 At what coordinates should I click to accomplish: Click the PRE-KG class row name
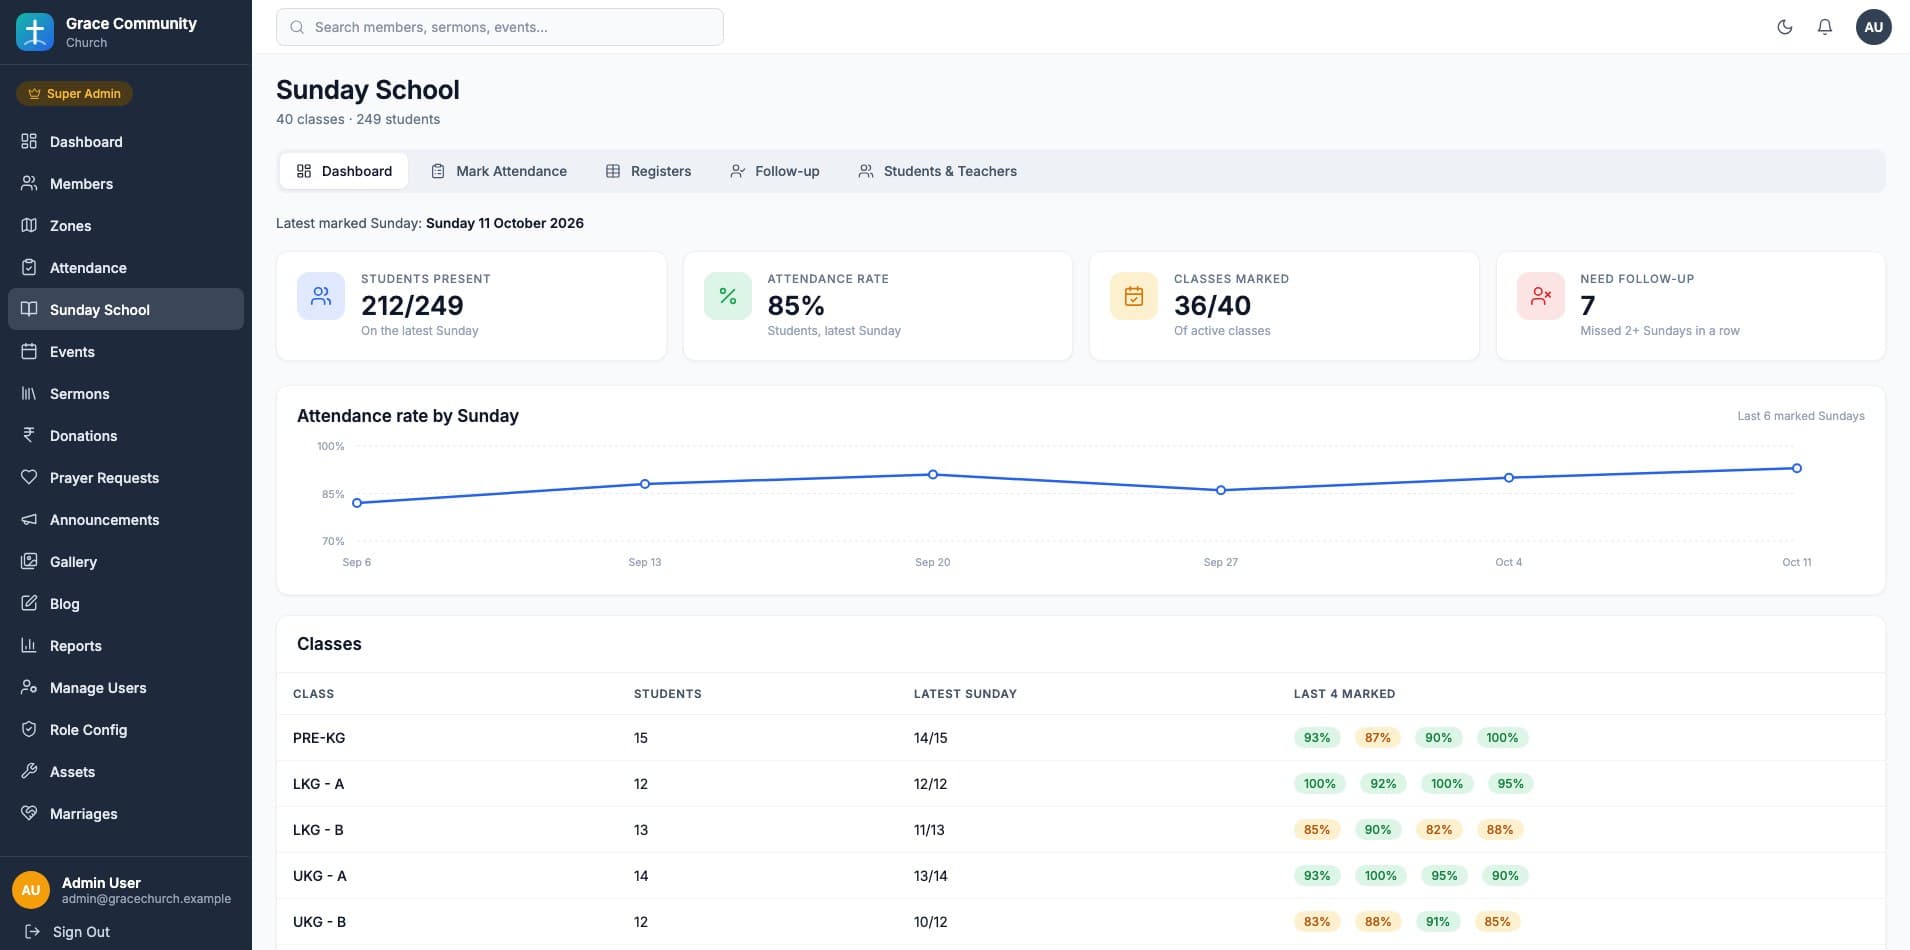(319, 737)
